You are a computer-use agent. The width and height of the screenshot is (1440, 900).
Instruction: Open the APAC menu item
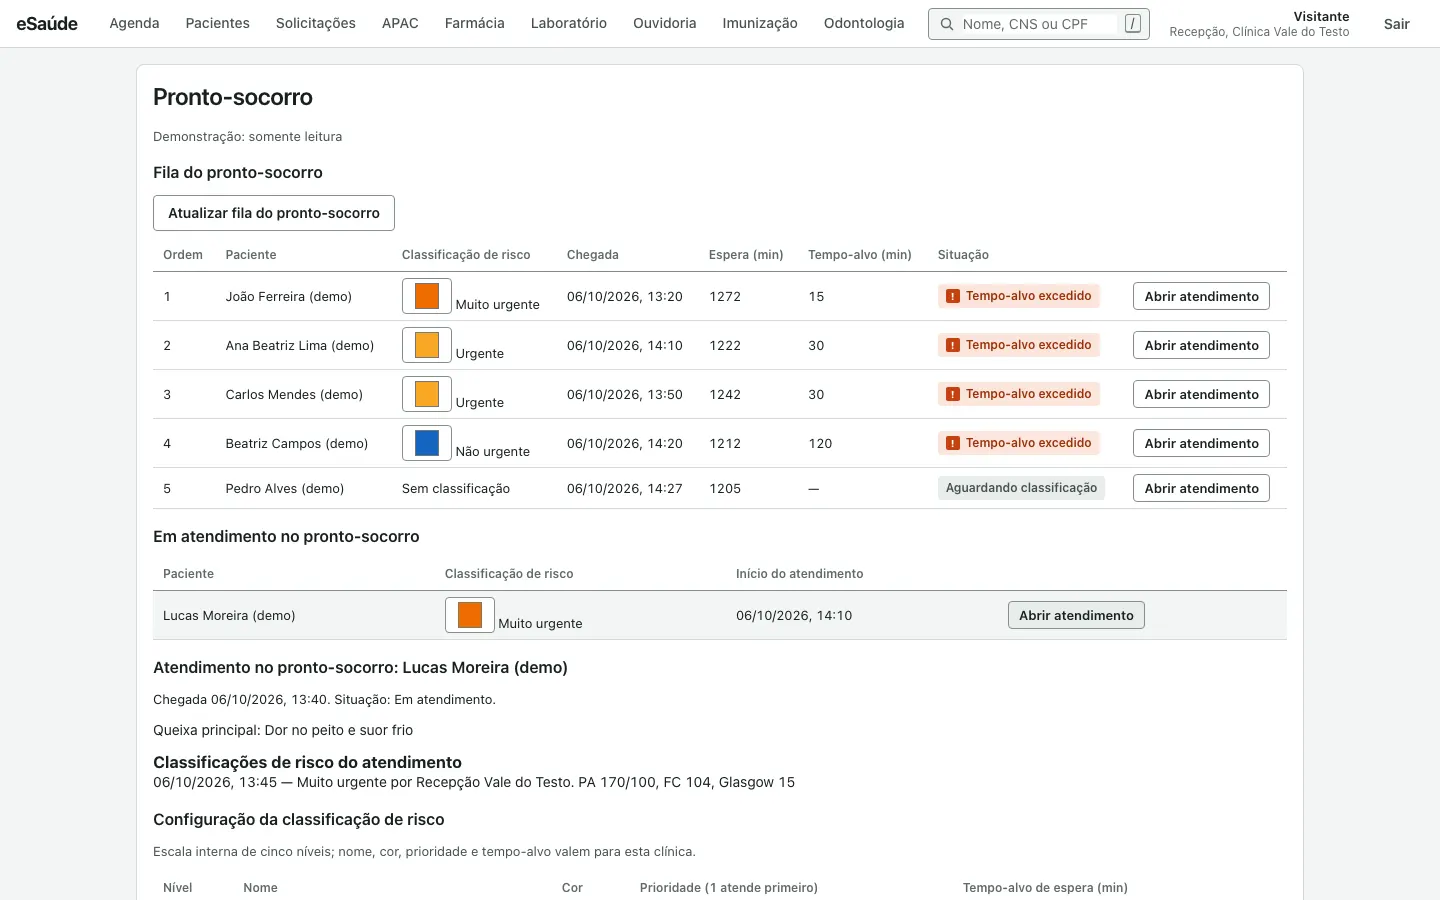click(400, 24)
